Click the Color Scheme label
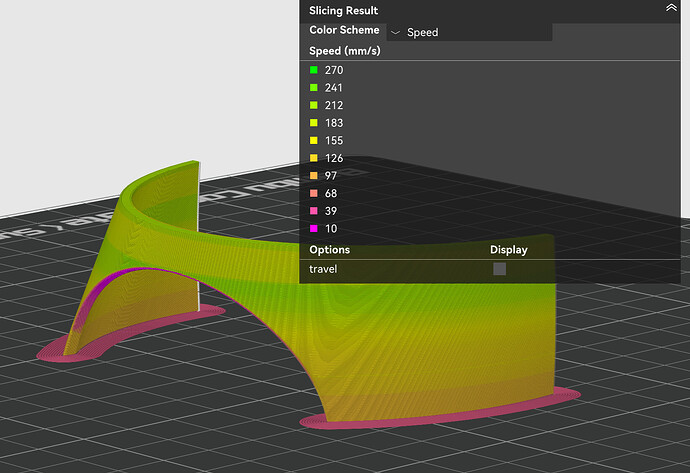 344,30
